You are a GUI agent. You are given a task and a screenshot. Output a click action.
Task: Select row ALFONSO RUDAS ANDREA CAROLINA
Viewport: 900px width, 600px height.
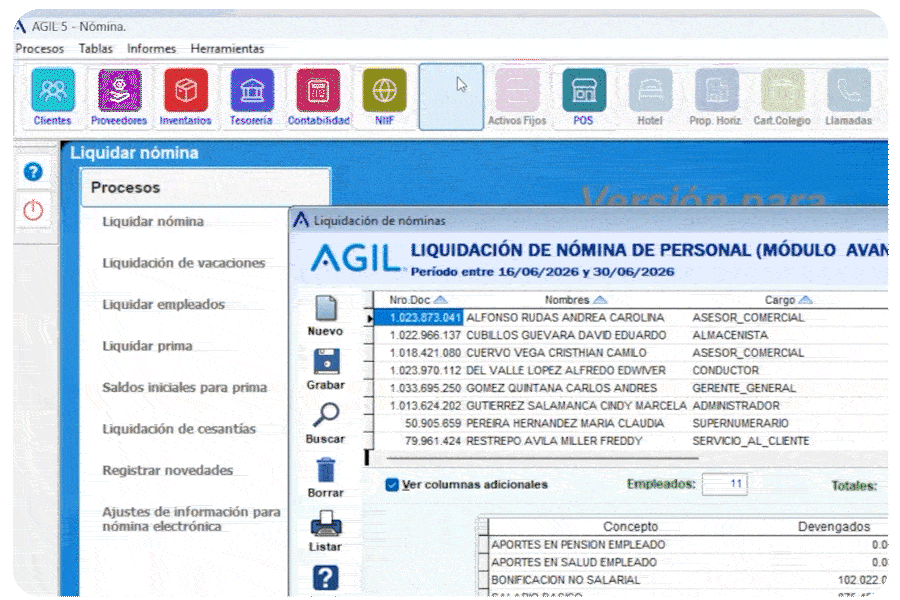tap(630, 318)
